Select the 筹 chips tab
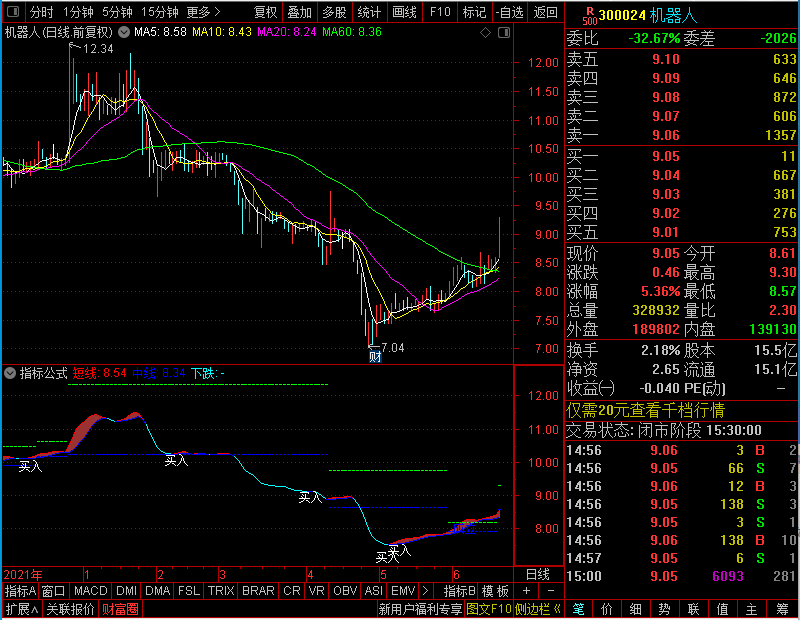 [782, 609]
